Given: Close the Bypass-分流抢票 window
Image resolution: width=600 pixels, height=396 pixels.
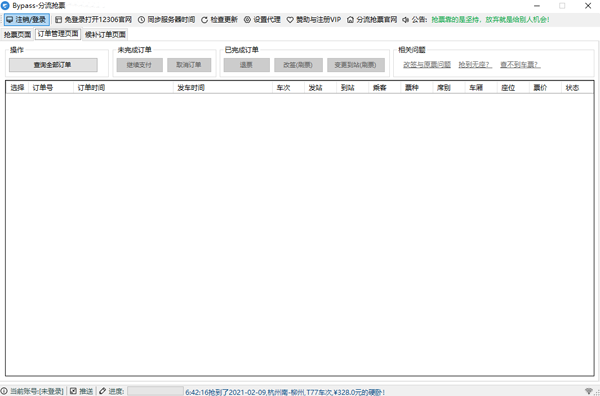Looking at the screenshot, I should [588, 6].
